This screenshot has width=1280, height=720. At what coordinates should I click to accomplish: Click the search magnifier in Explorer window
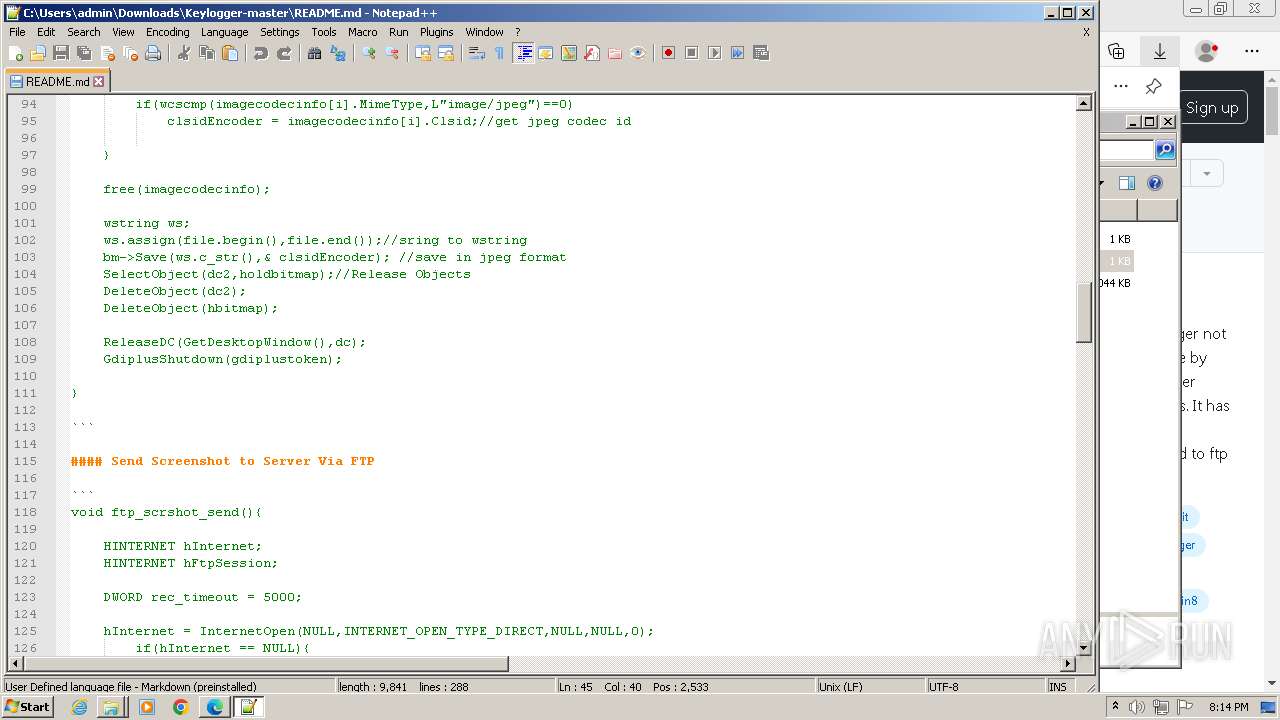click(x=1165, y=150)
